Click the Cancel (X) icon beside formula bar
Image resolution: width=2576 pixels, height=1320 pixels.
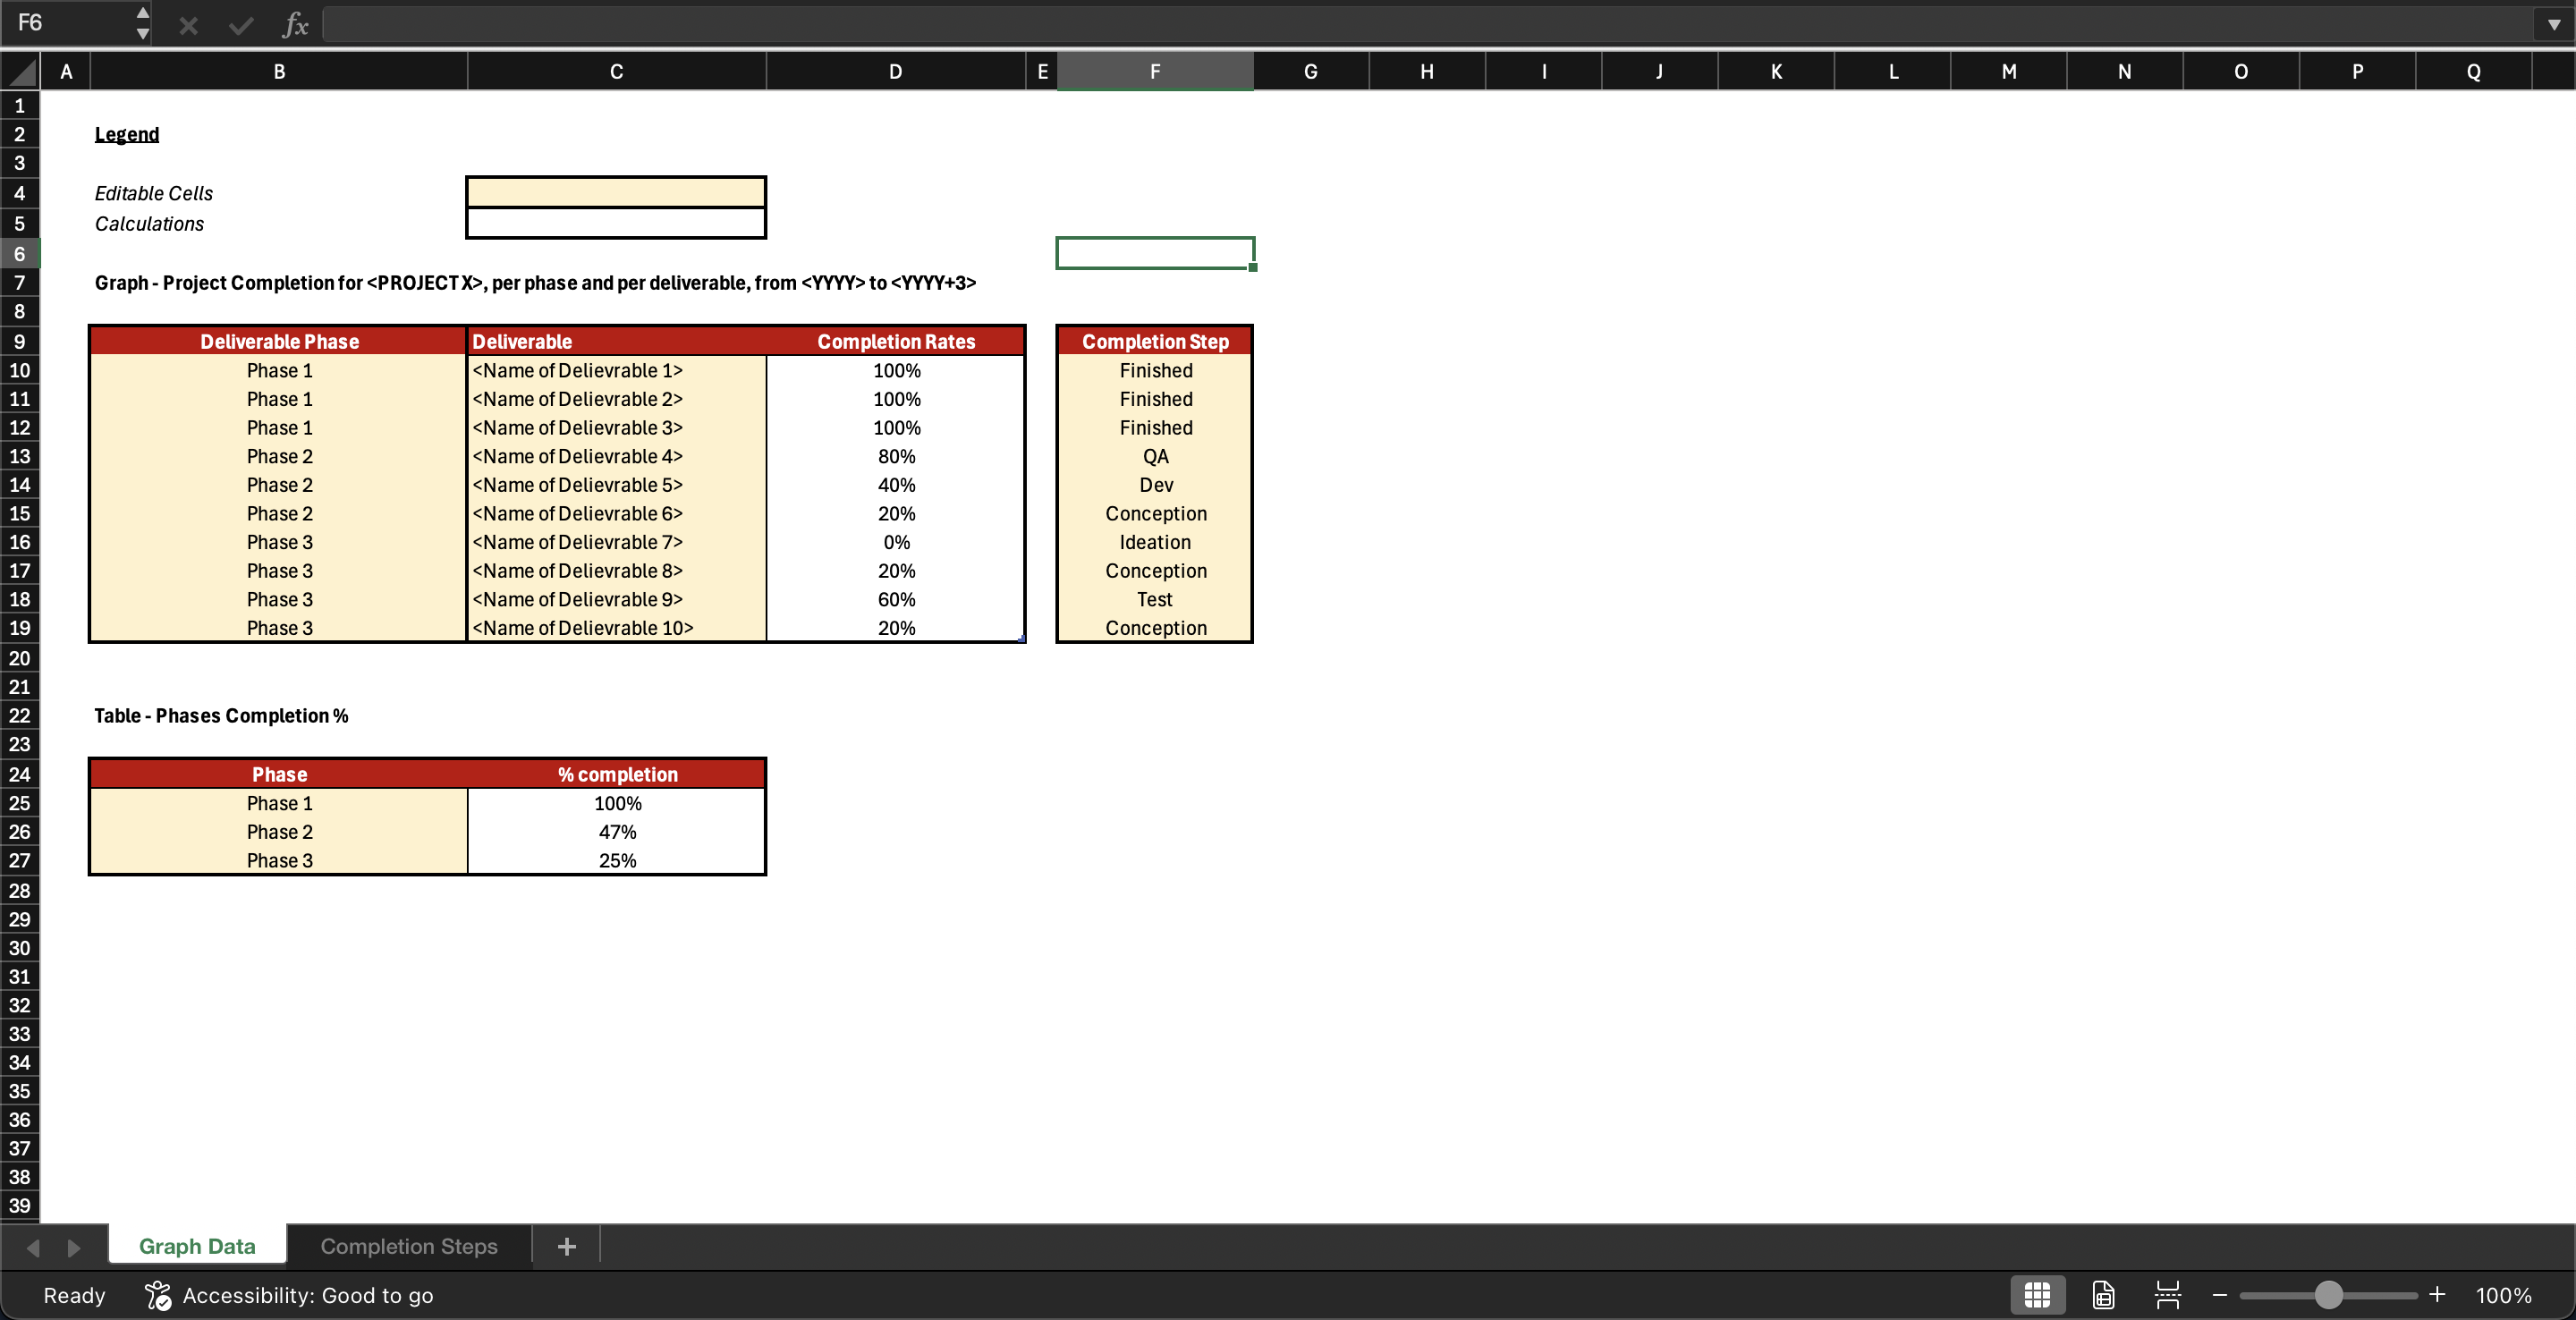187,24
